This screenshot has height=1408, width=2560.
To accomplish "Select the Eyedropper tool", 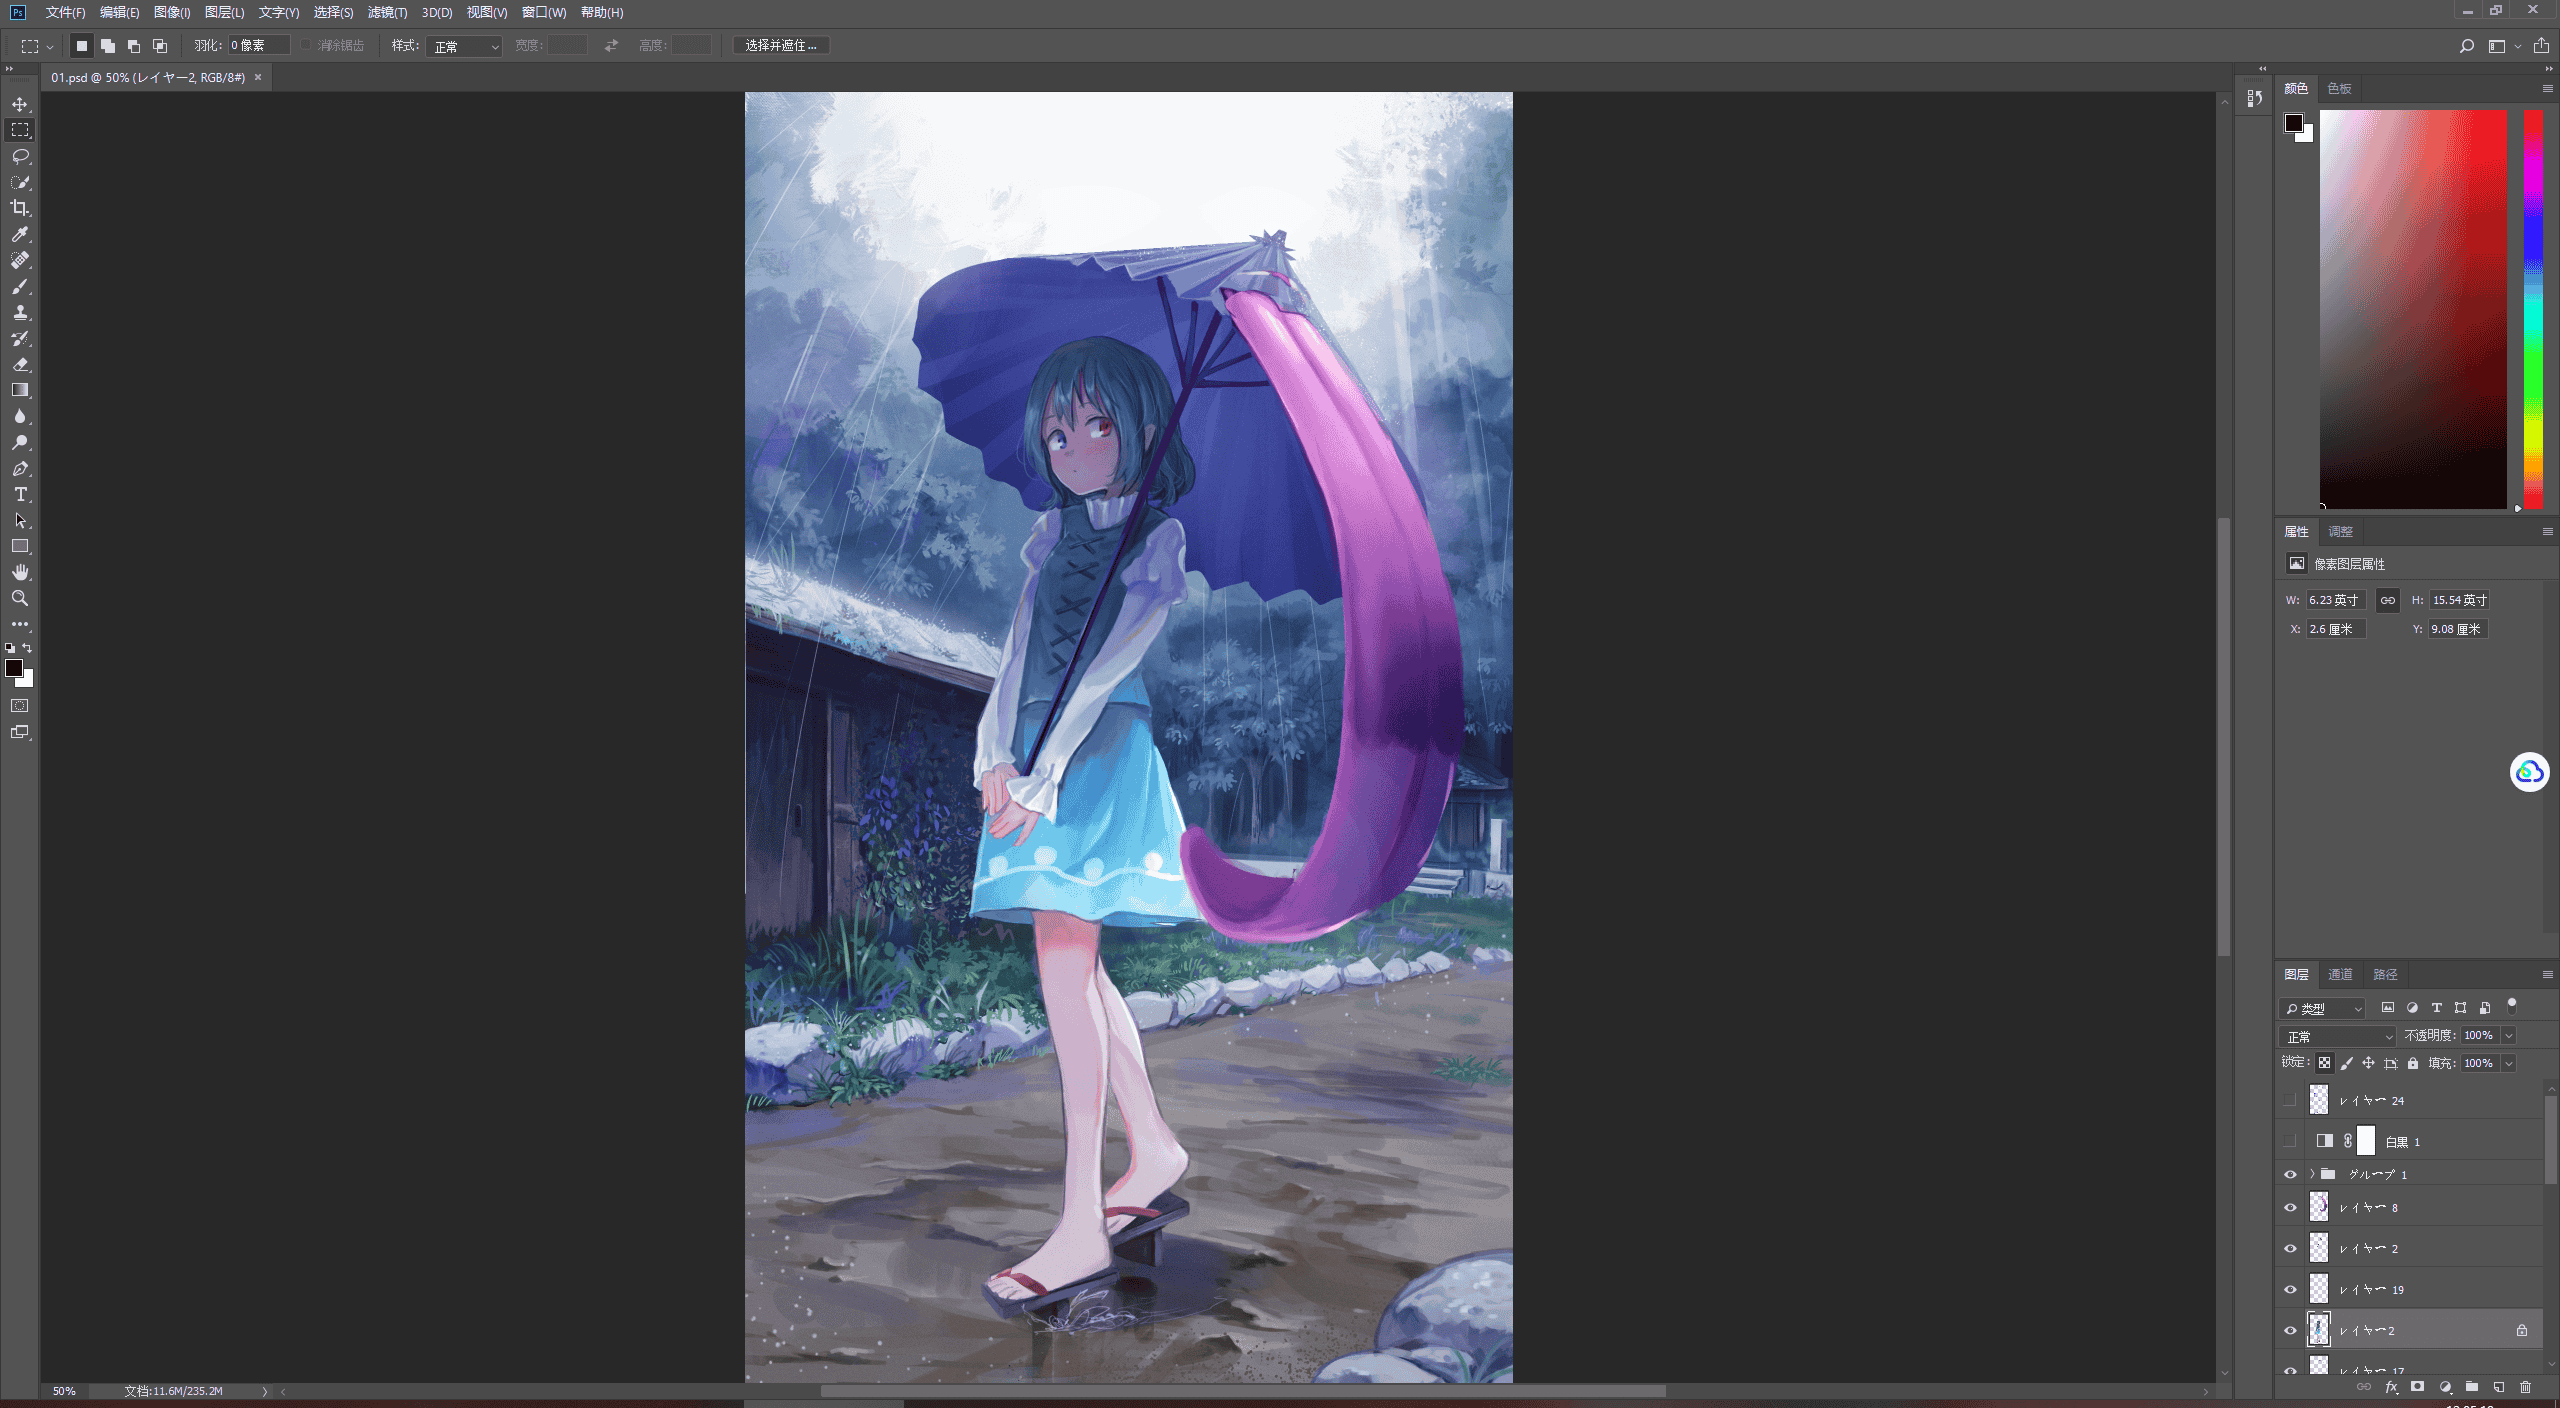I will (x=20, y=234).
